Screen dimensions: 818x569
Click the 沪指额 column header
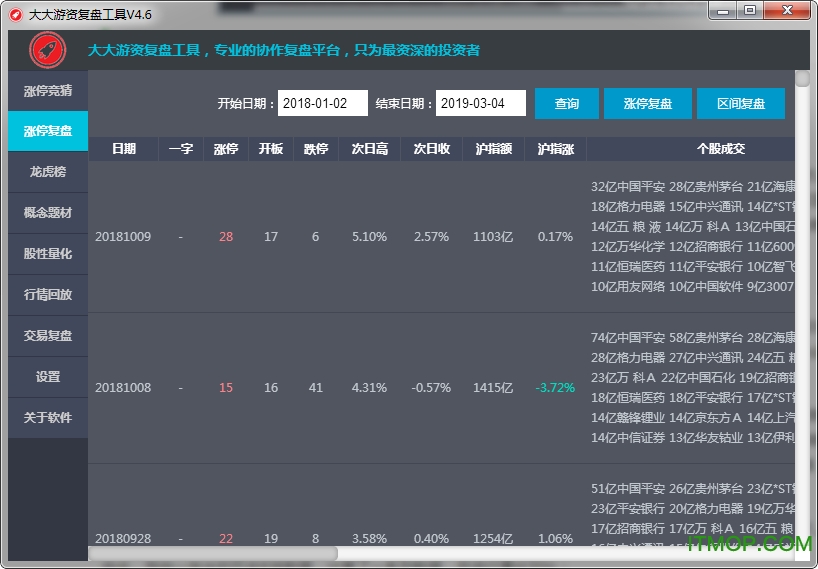494,149
